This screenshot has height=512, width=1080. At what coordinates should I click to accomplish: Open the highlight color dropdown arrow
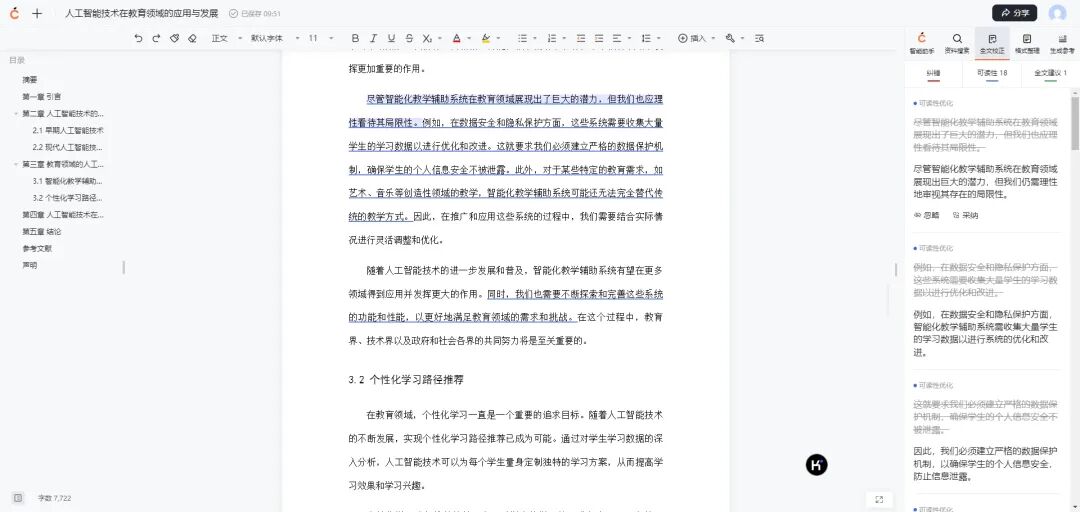point(498,39)
